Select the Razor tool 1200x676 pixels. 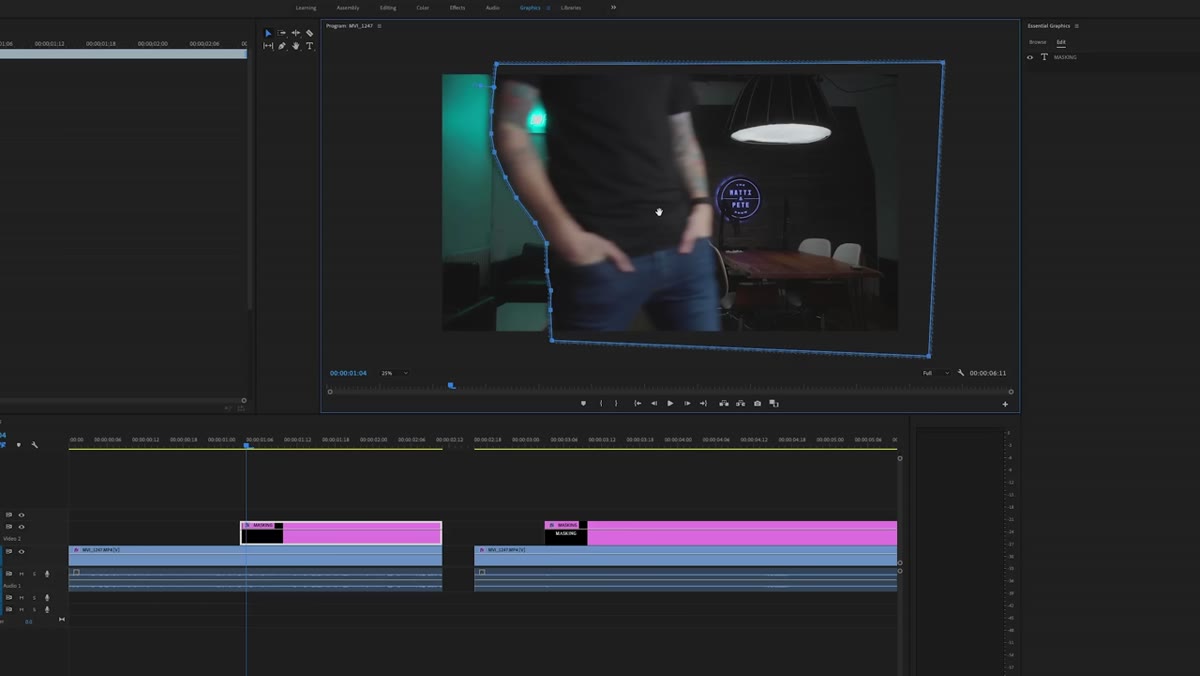(x=310, y=33)
